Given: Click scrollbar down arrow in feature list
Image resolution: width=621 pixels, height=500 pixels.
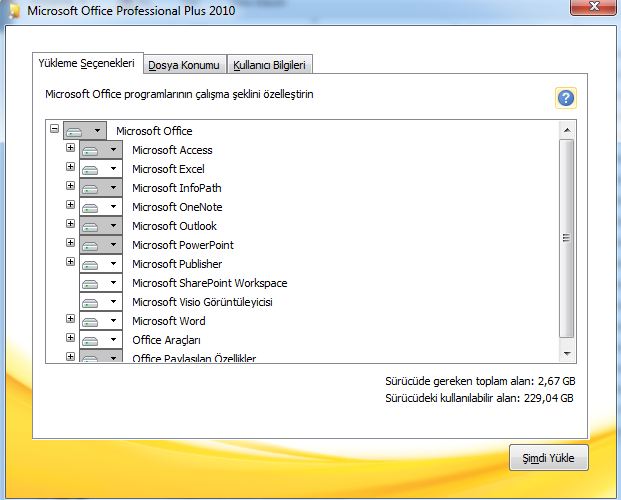Looking at the screenshot, I should point(567,353).
